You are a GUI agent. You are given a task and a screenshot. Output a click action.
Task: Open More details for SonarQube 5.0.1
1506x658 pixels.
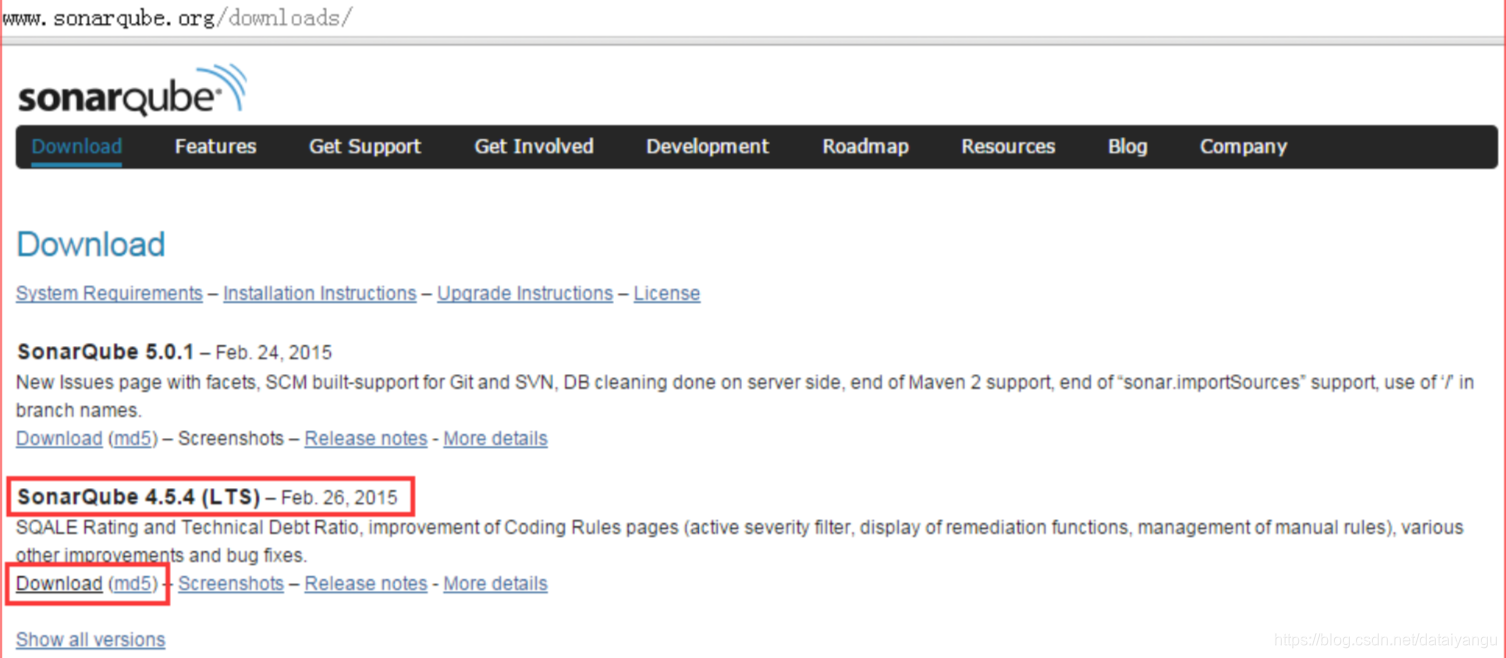[x=495, y=438]
